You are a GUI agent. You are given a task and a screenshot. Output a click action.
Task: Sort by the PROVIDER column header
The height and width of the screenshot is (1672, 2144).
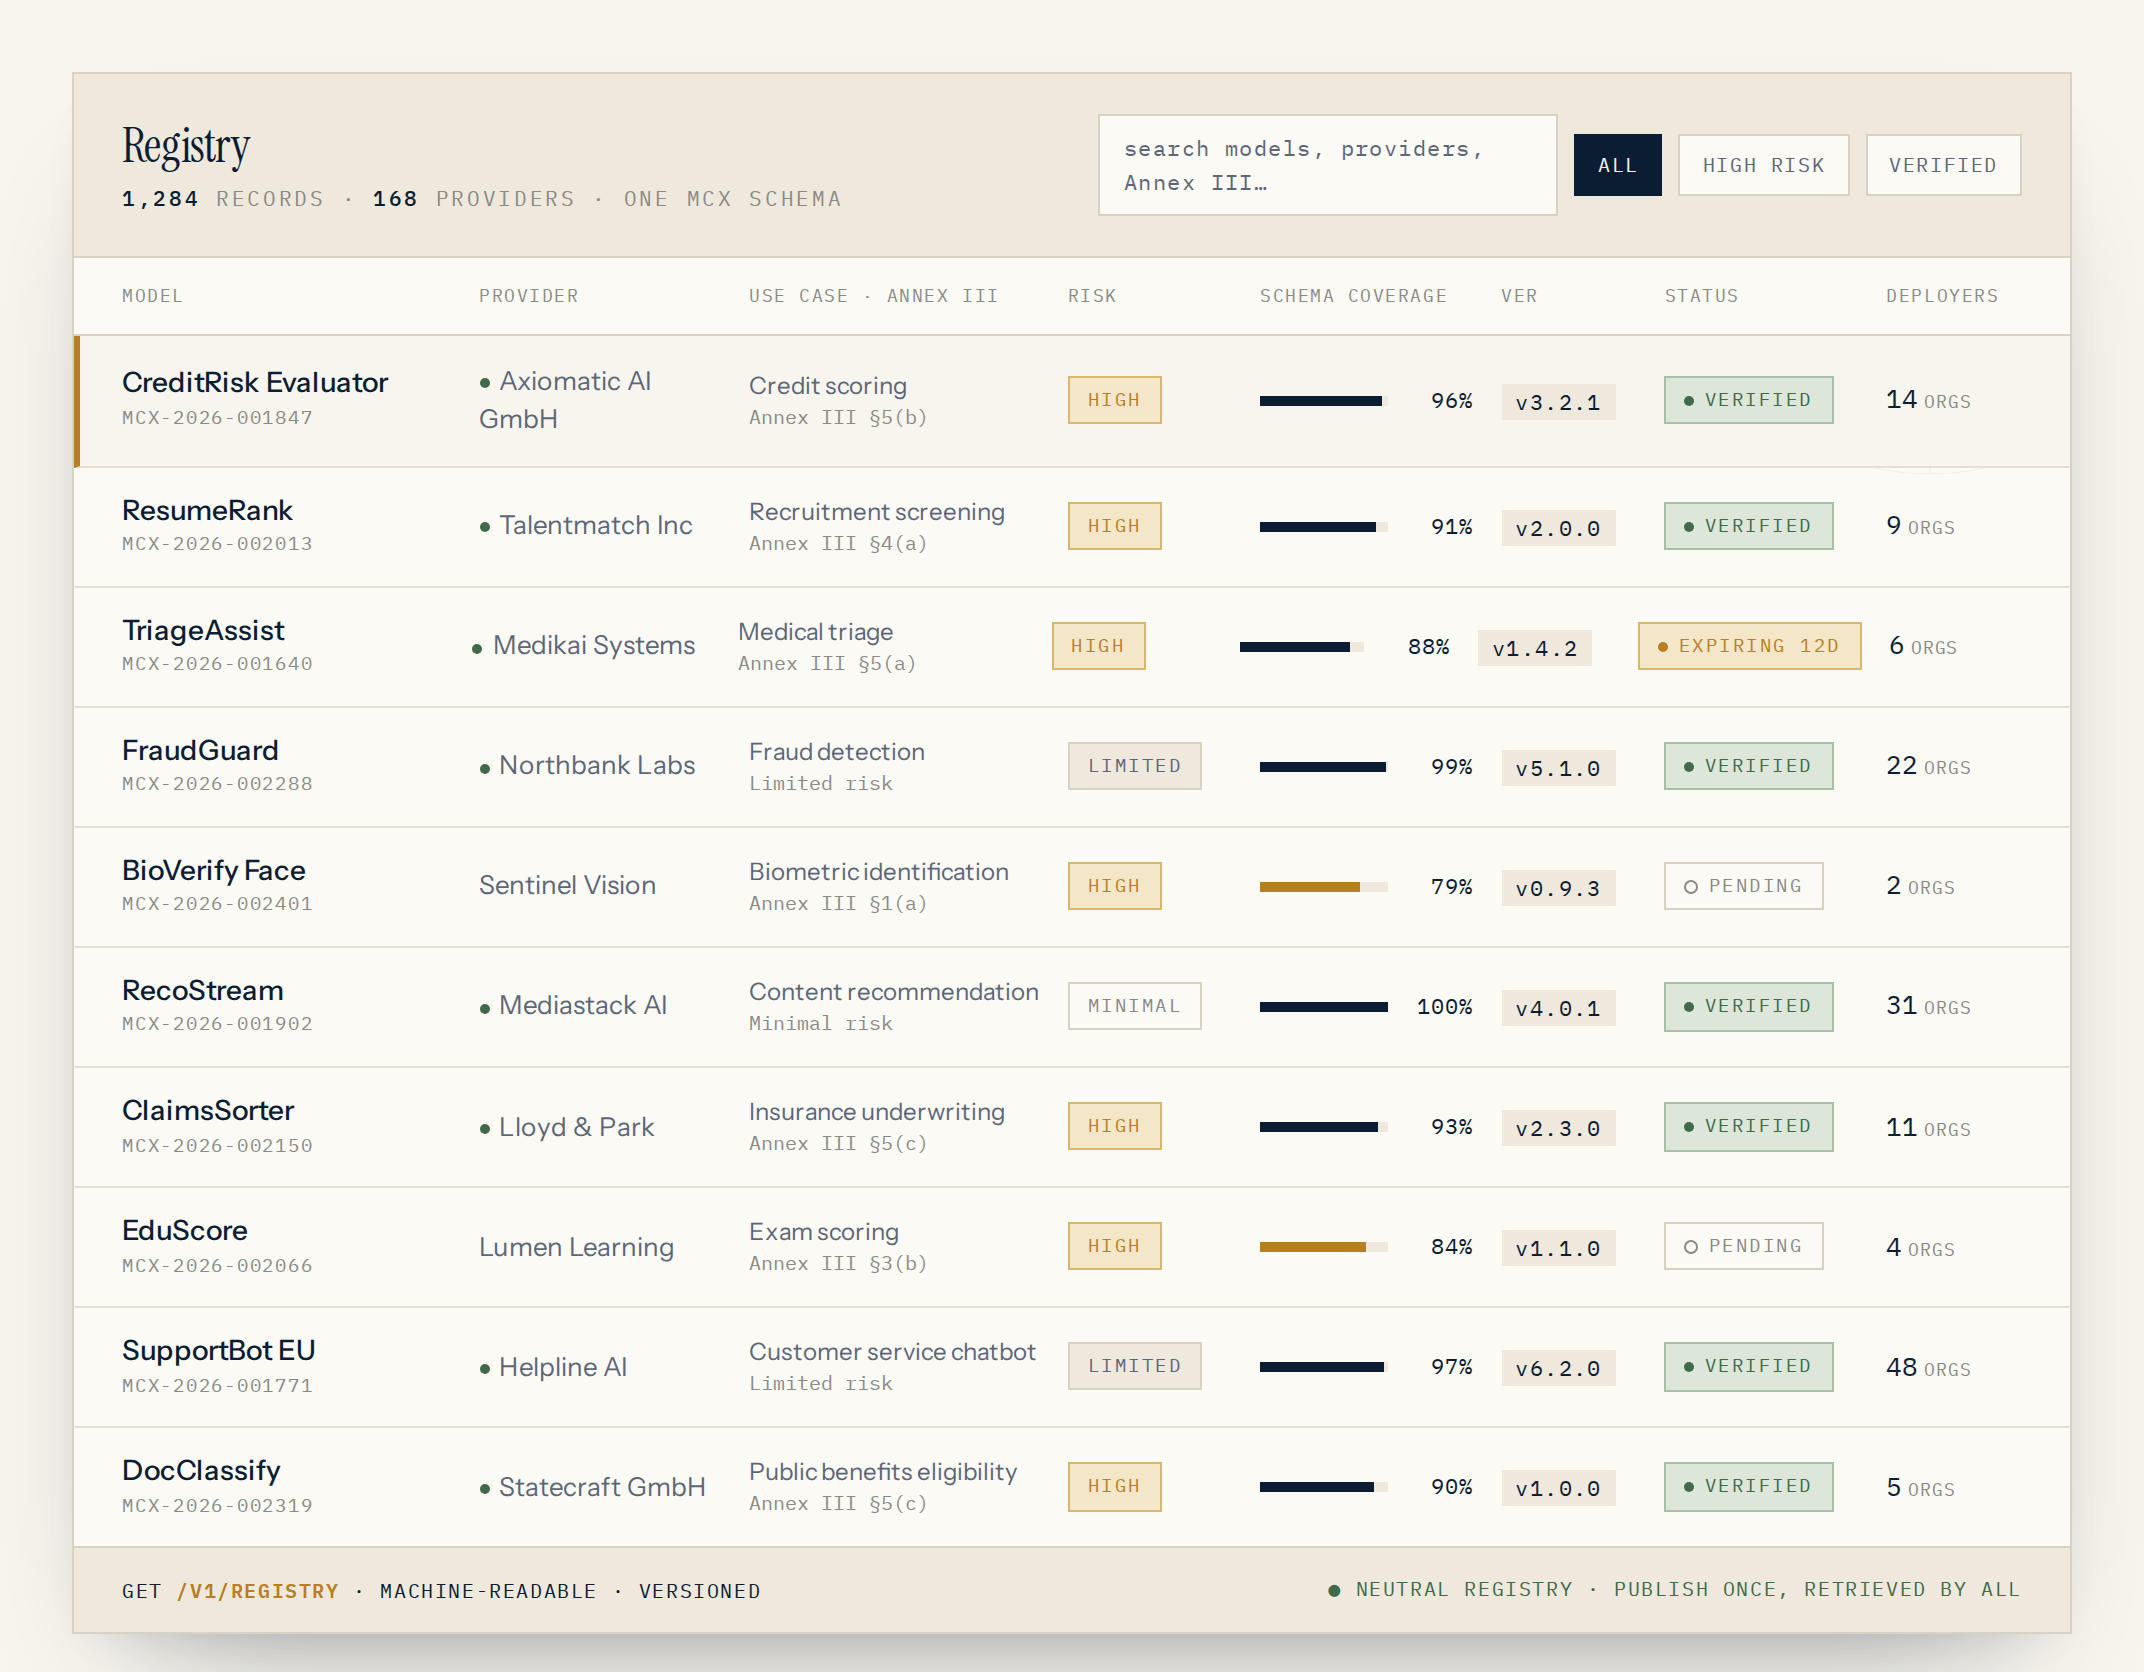point(528,296)
